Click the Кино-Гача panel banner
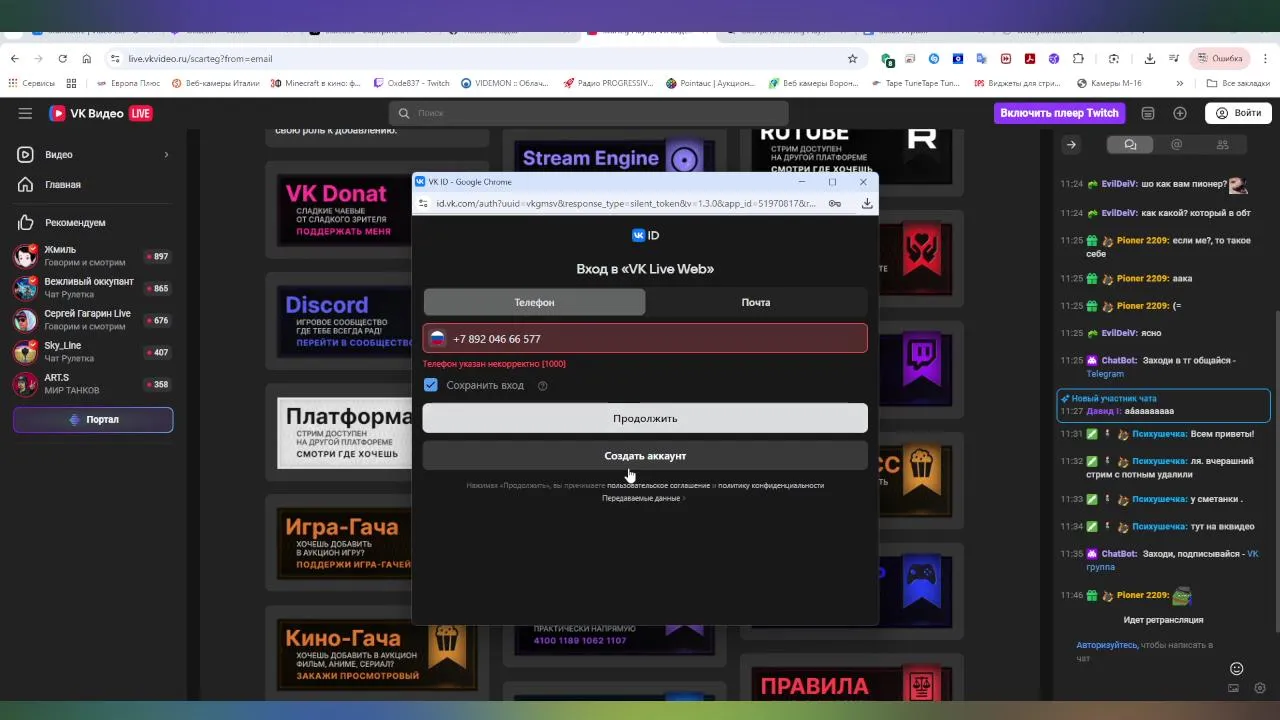The height and width of the screenshot is (720, 1280). coord(376,655)
